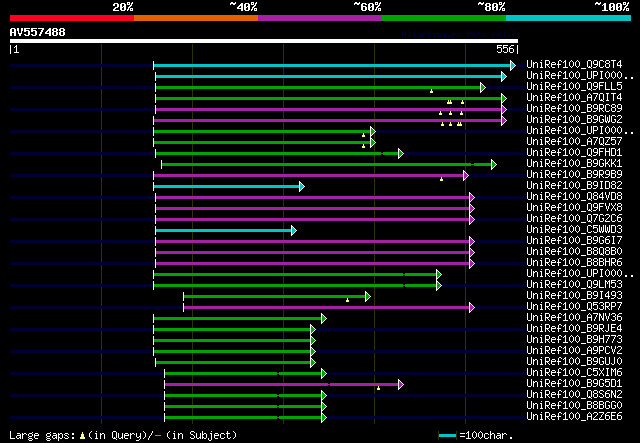The width and height of the screenshot is (640, 443).
Task: Click the green arrowhead ending the Q9FLL5 alignment
Action: 483,87
